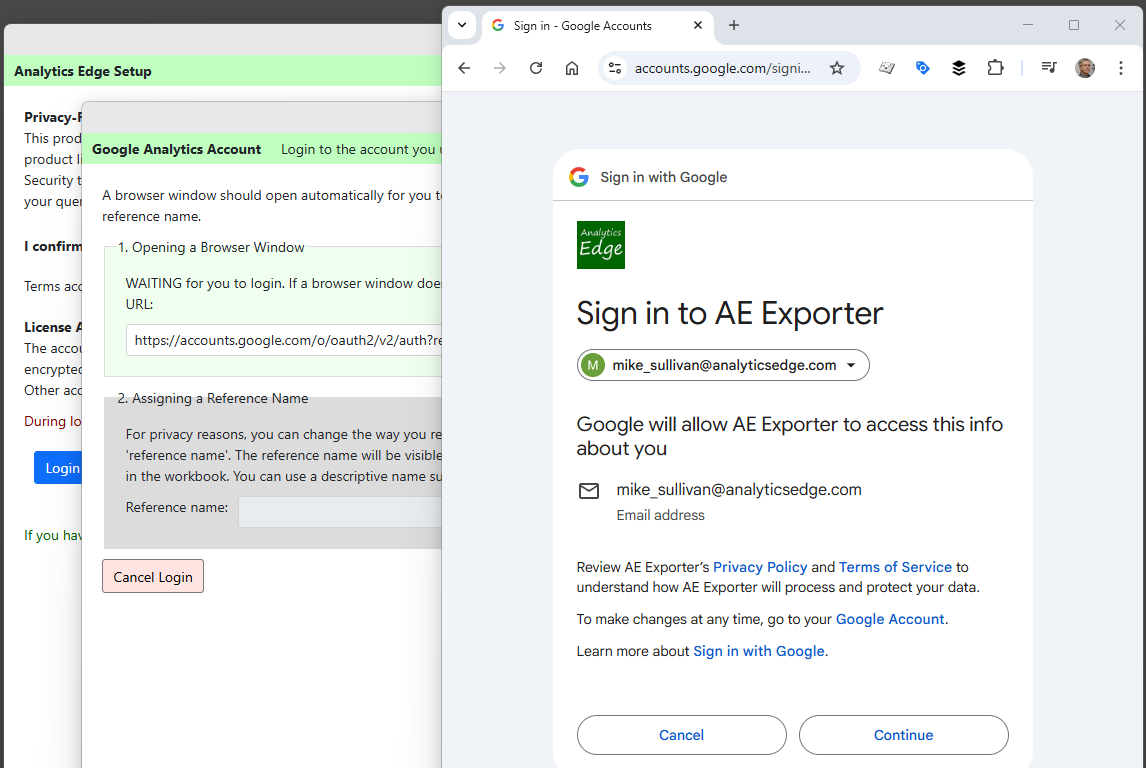
Task: Click the stacked layers extension icon
Action: pyautogui.click(x=959, y=68)
